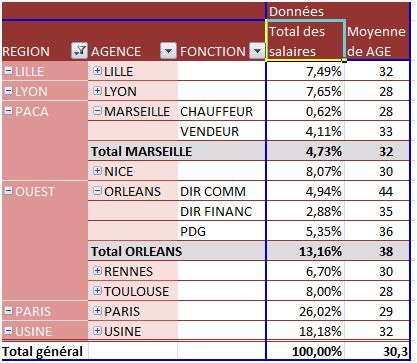Collapse the ORLEANS agency row

pos(97,191)
